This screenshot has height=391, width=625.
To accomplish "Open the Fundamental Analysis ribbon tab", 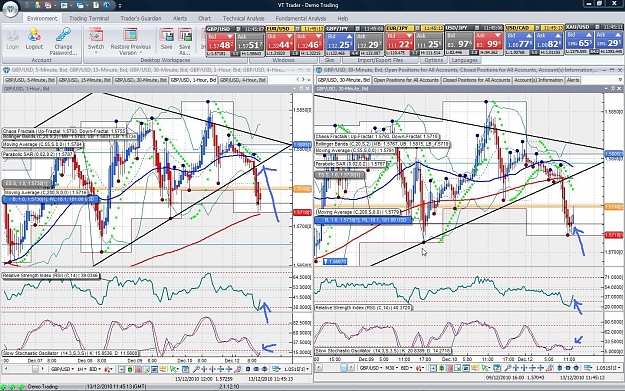I will click(301, 18).
